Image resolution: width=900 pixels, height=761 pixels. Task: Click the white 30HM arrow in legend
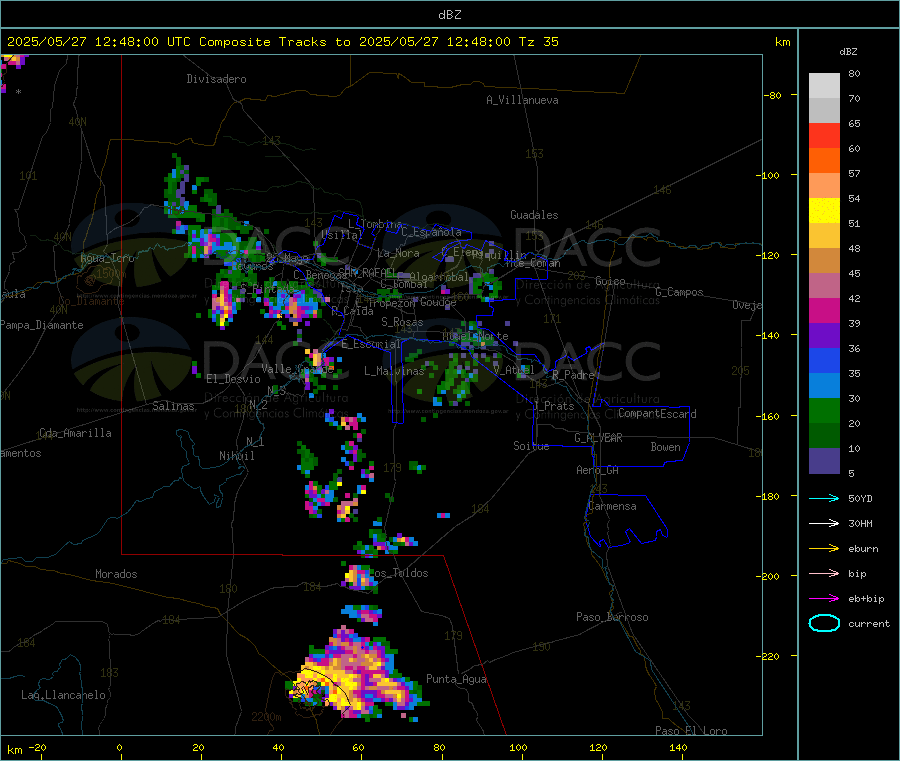pyautogui.click(x=824, y=523)
